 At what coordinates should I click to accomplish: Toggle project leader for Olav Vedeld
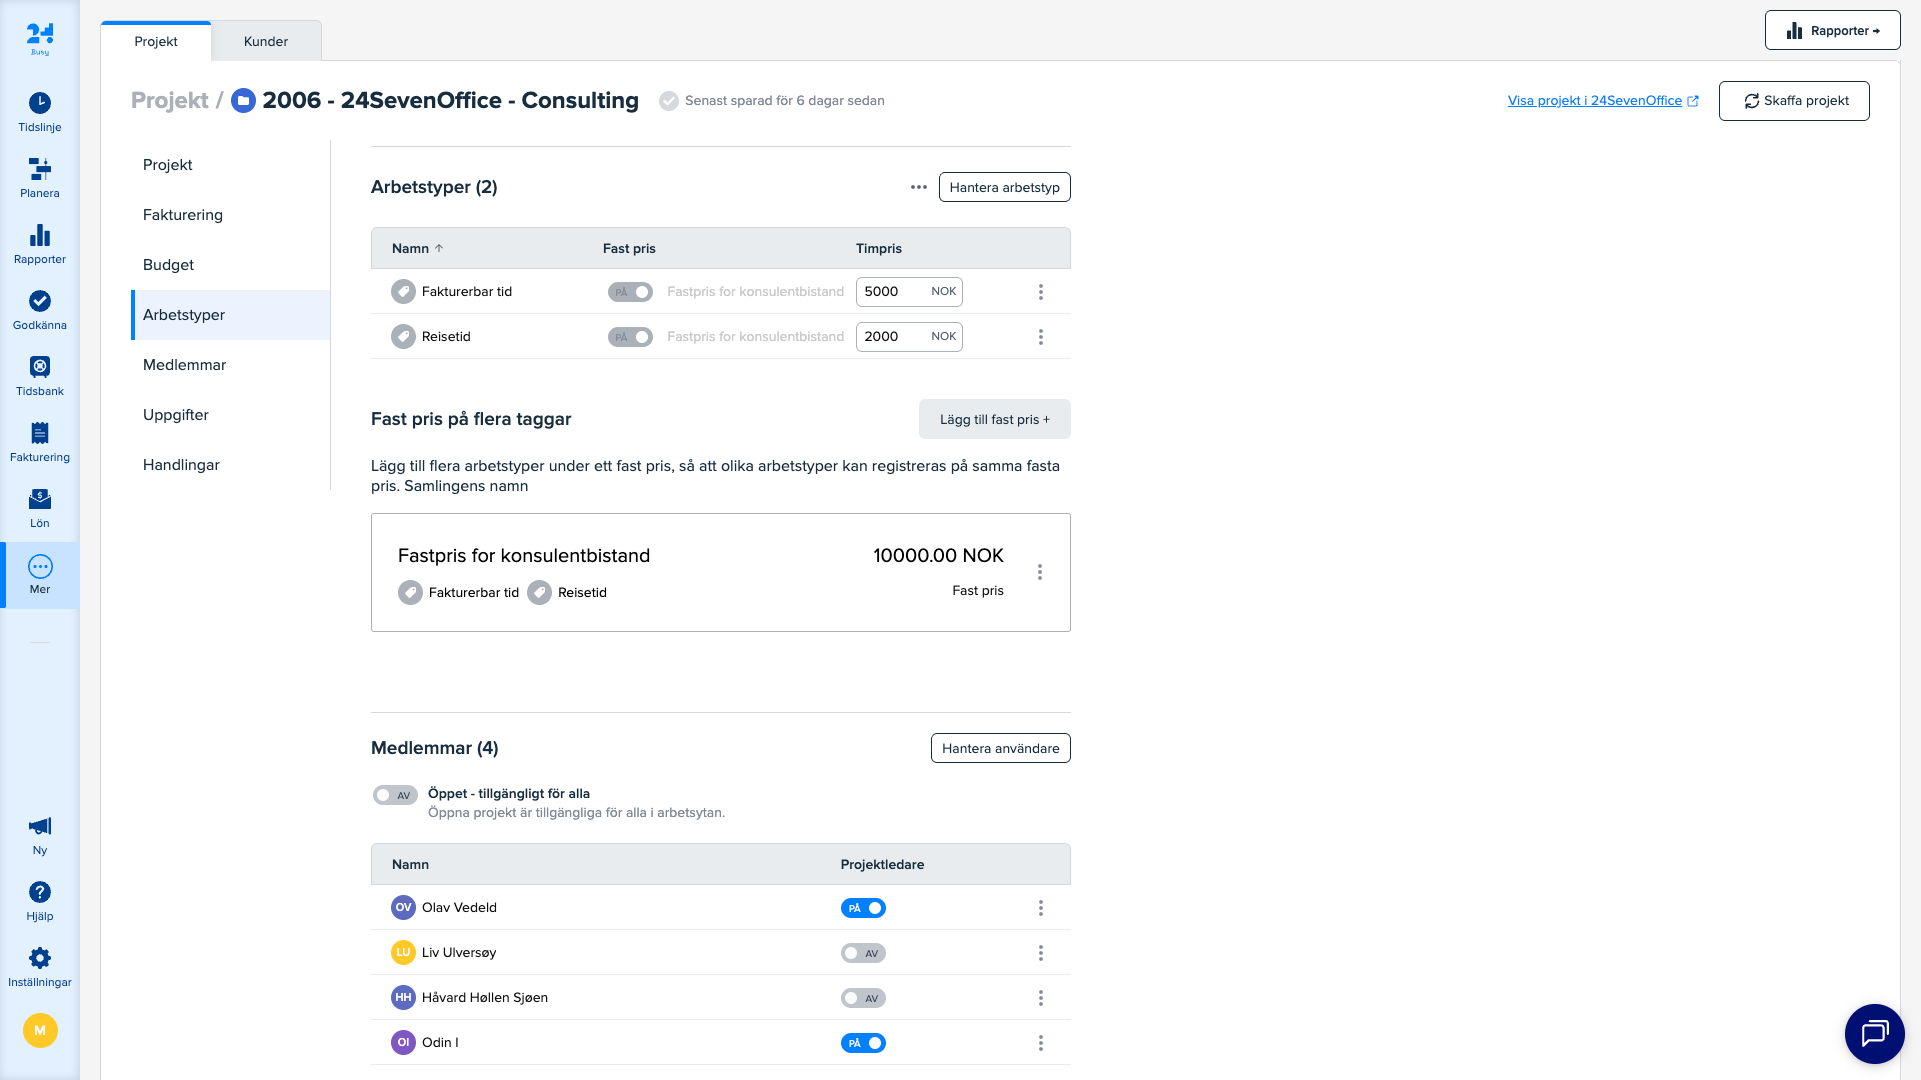(863, 908)
